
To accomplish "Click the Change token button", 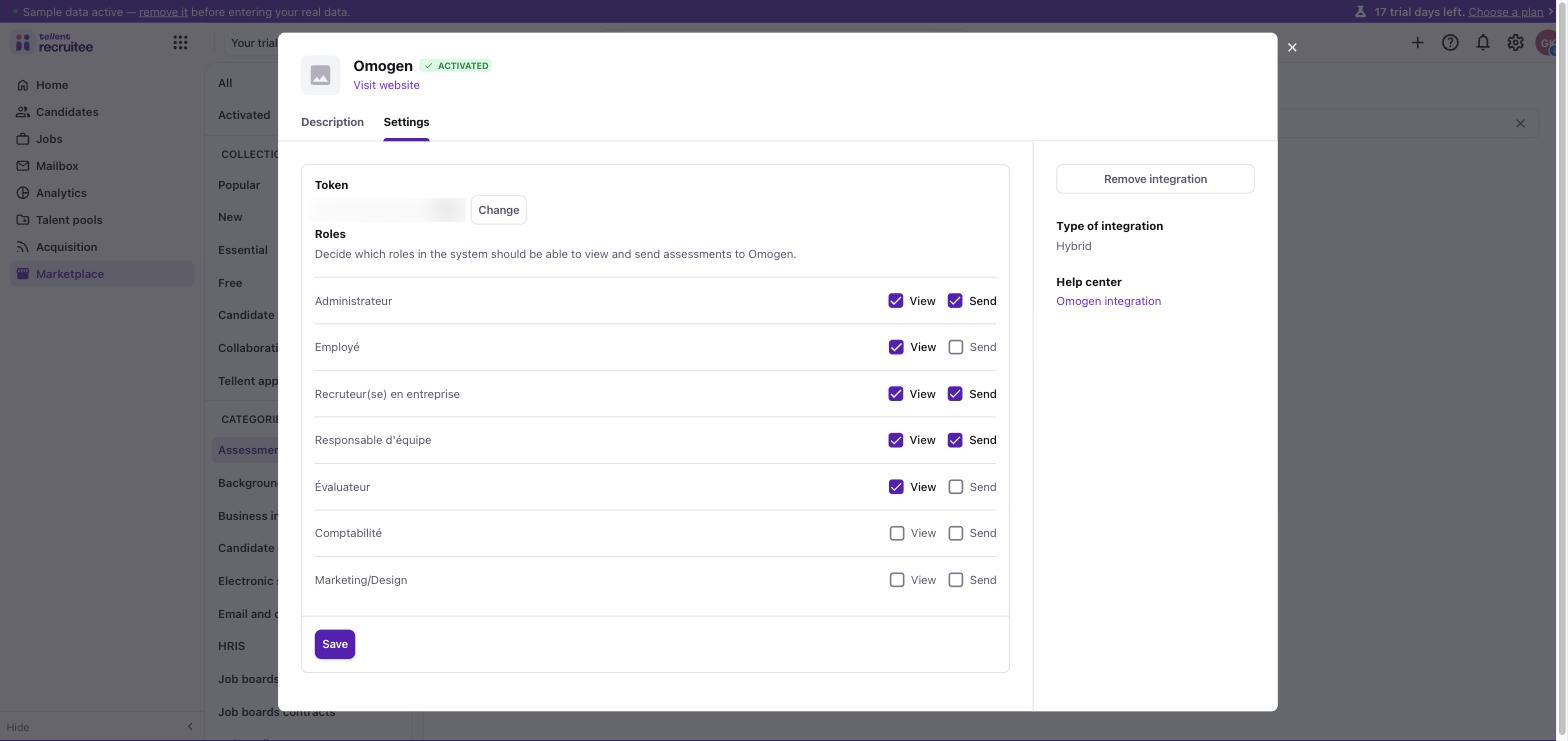I will (x=498, y=210).
